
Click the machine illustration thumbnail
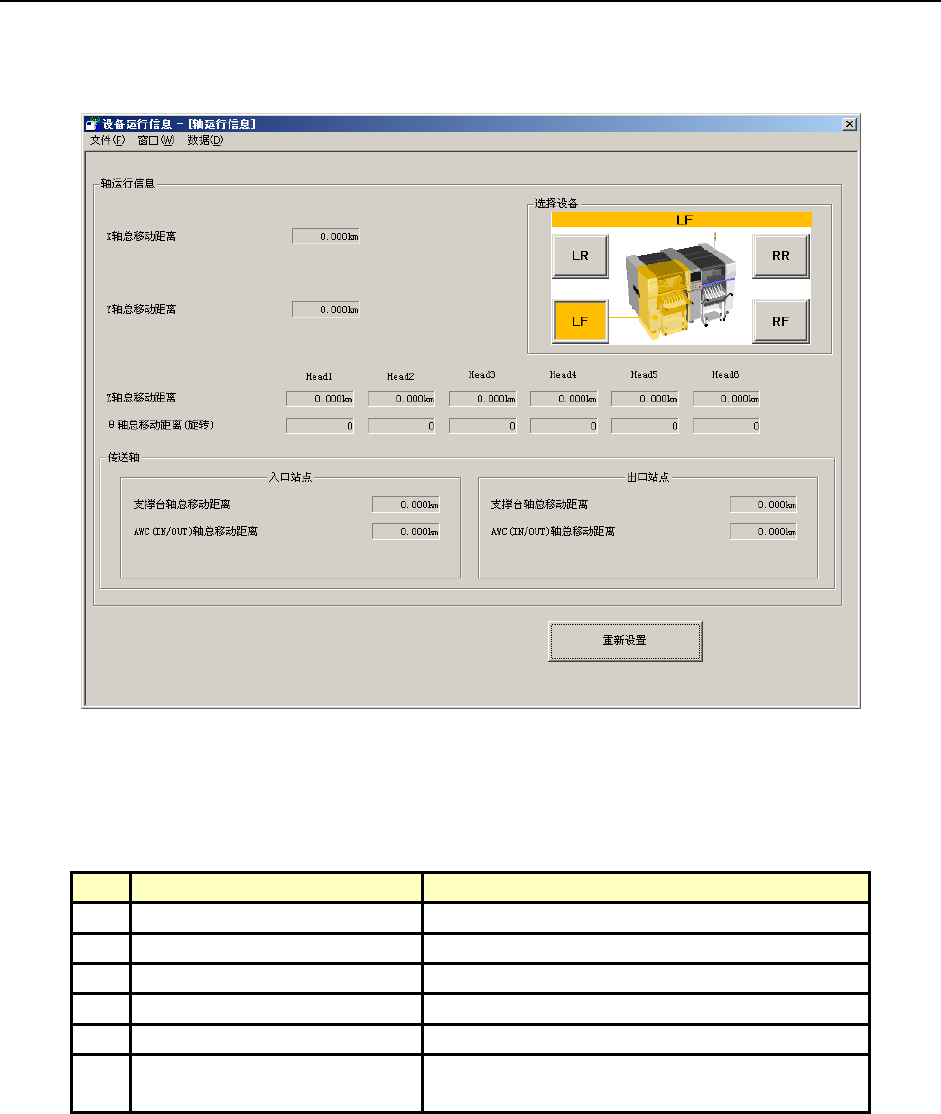(x=680, y=286)
